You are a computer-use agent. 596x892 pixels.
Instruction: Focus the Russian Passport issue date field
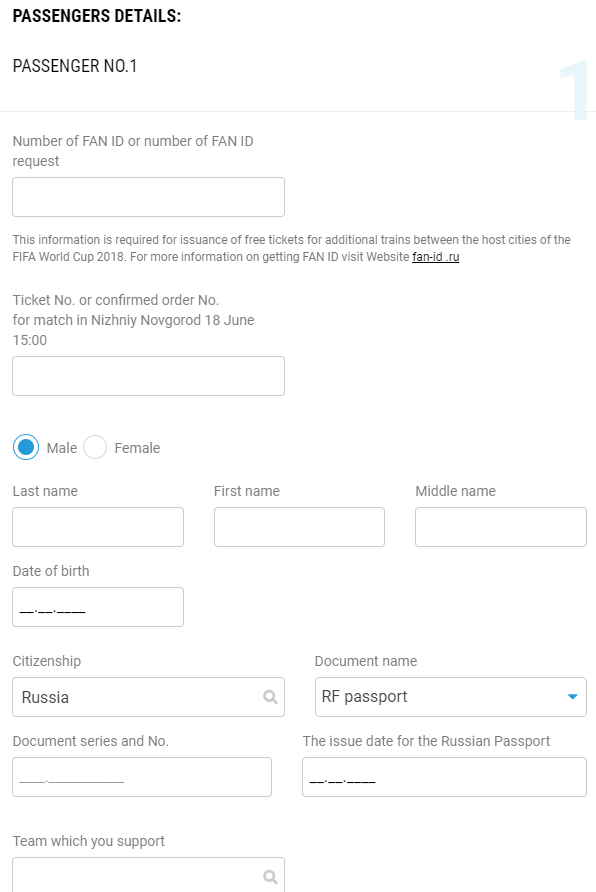point(444,777)
